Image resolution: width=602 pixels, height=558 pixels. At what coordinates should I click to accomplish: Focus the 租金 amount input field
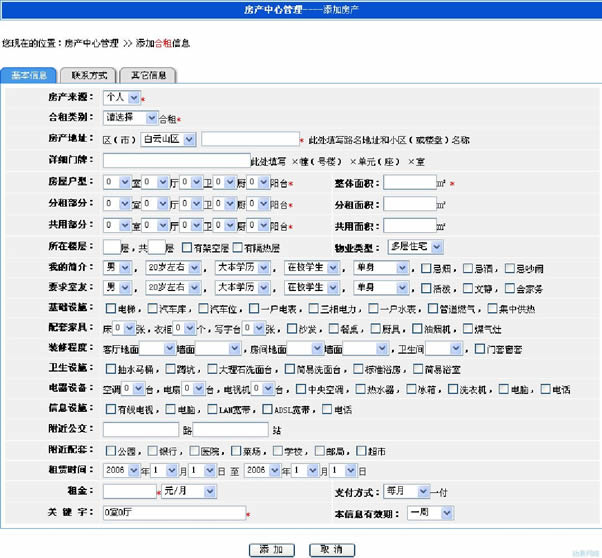[129, 492]
